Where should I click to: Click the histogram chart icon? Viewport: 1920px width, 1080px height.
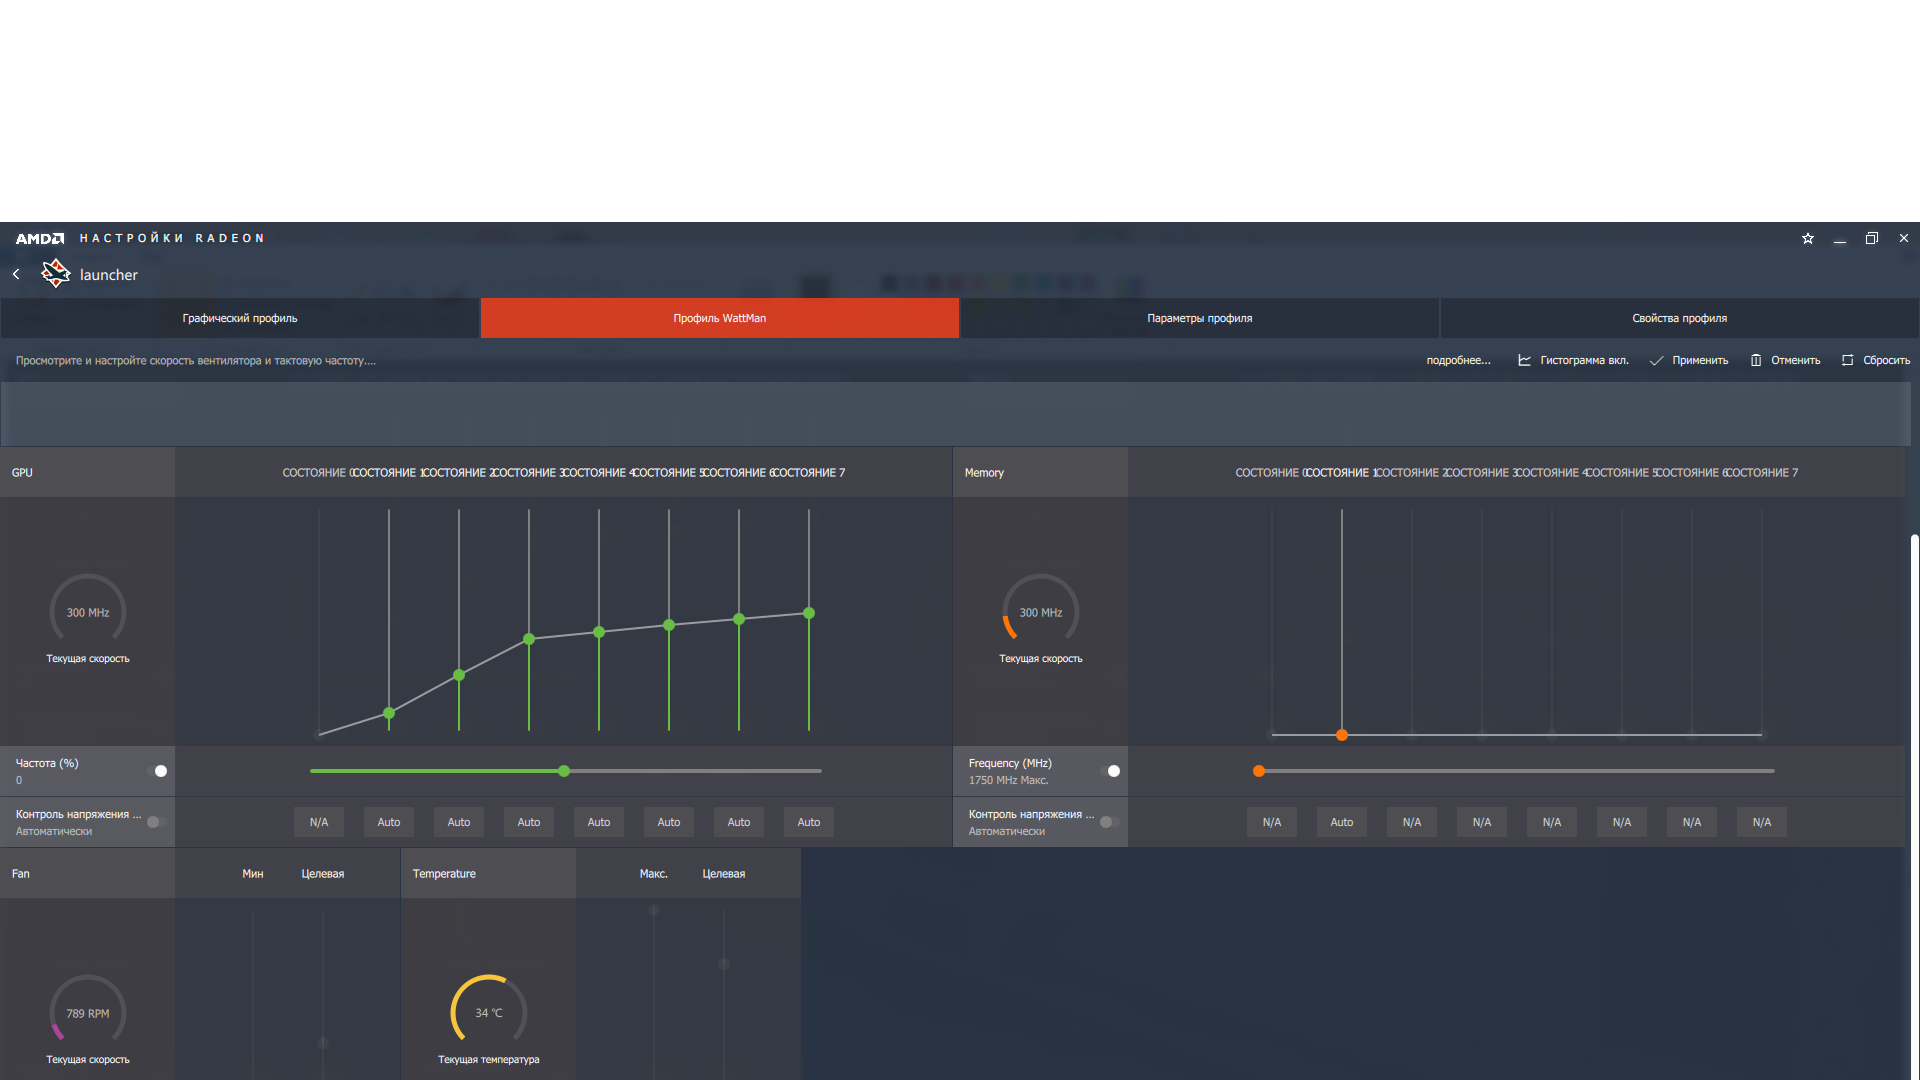(1524, 360)
